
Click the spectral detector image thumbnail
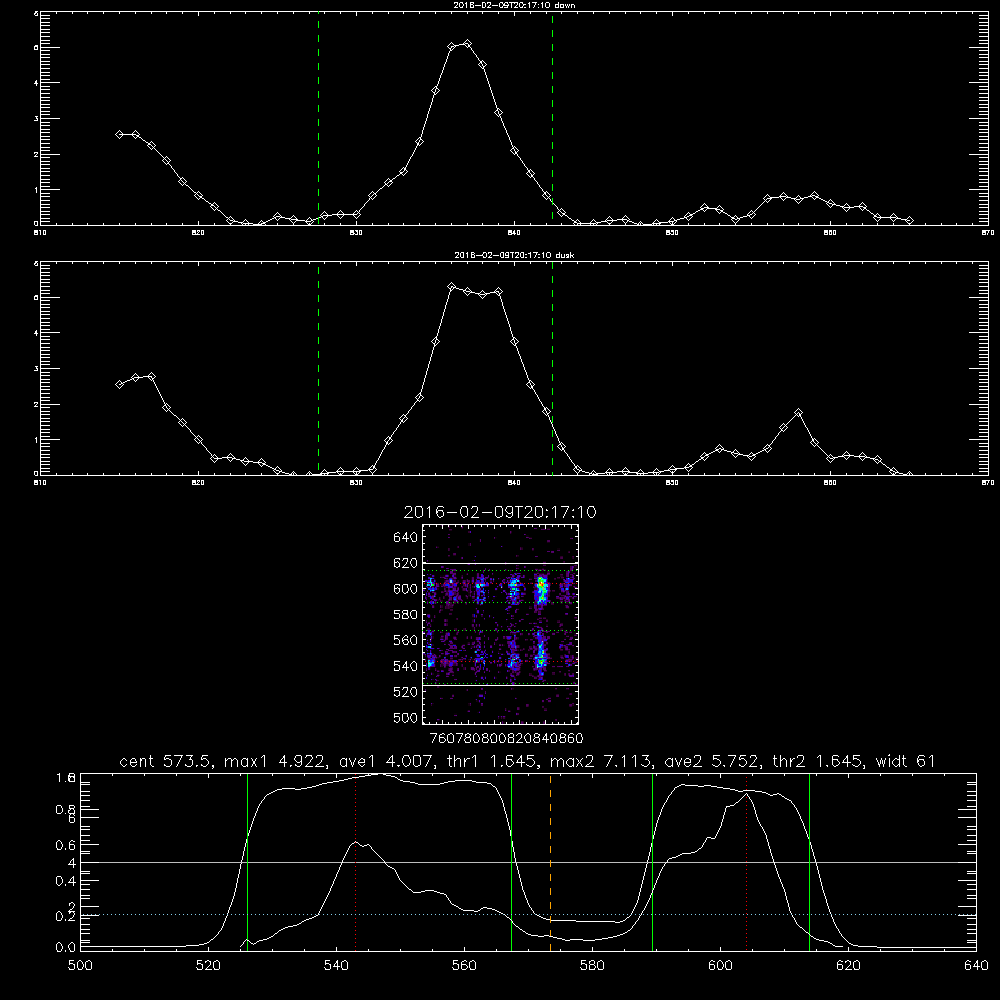(500, 624)
